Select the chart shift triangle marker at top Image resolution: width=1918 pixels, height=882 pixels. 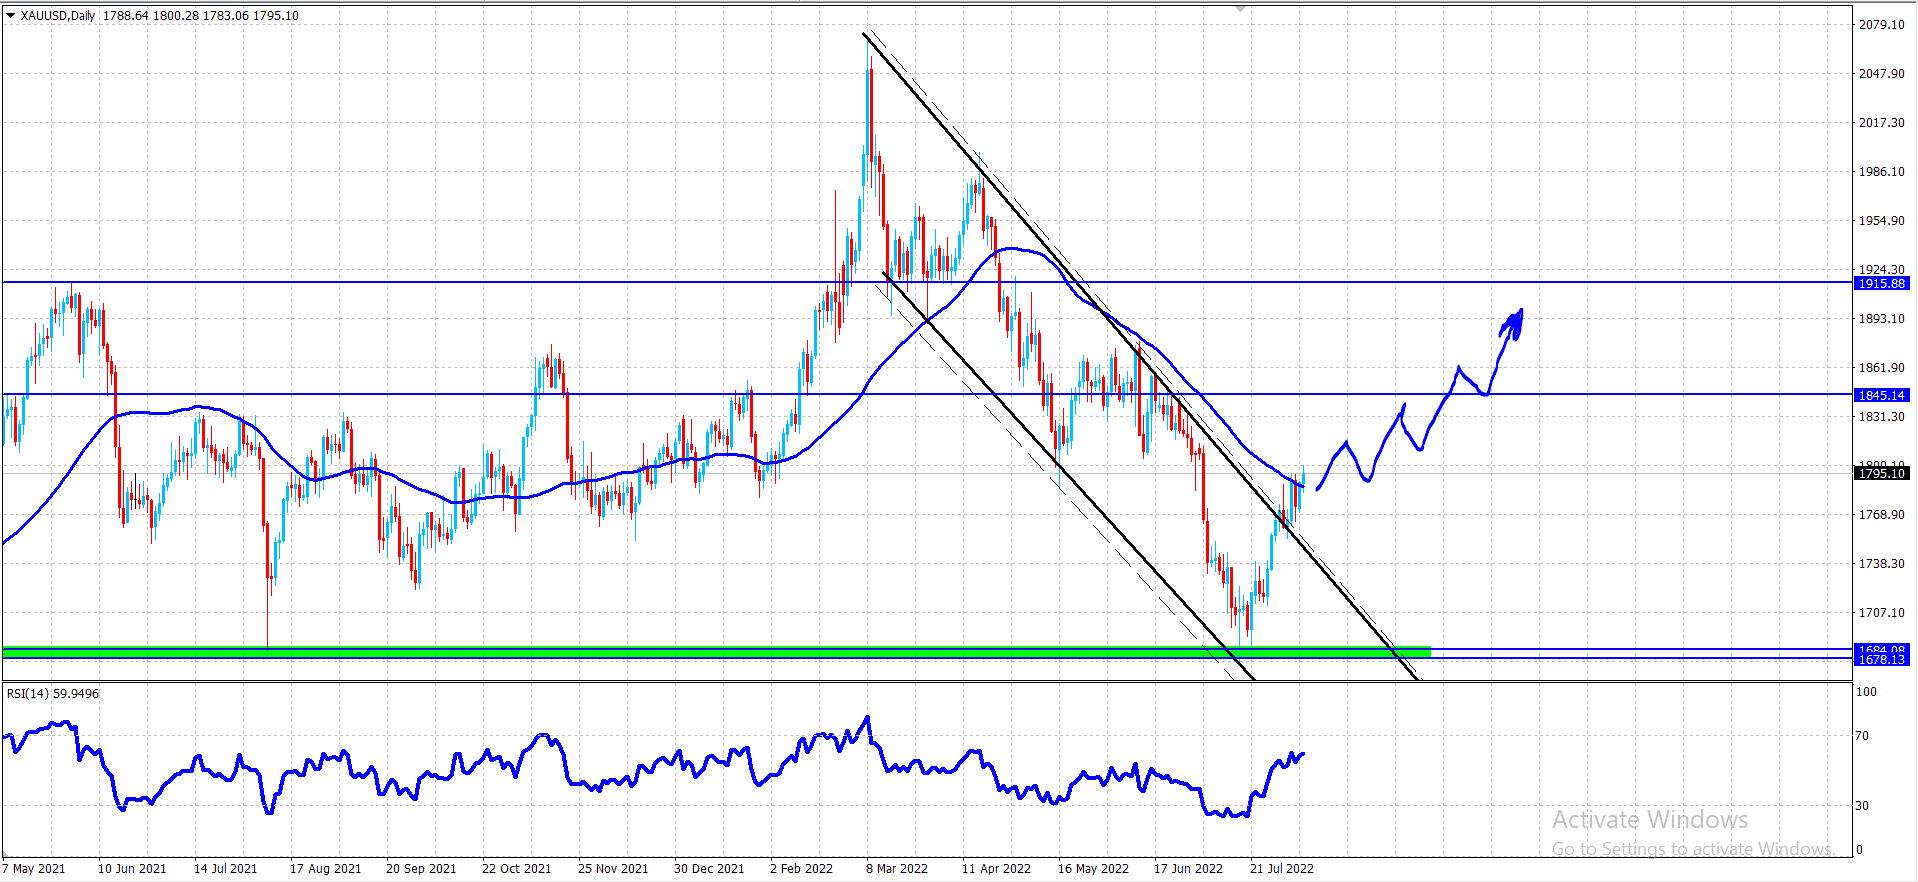[1241, 8]
